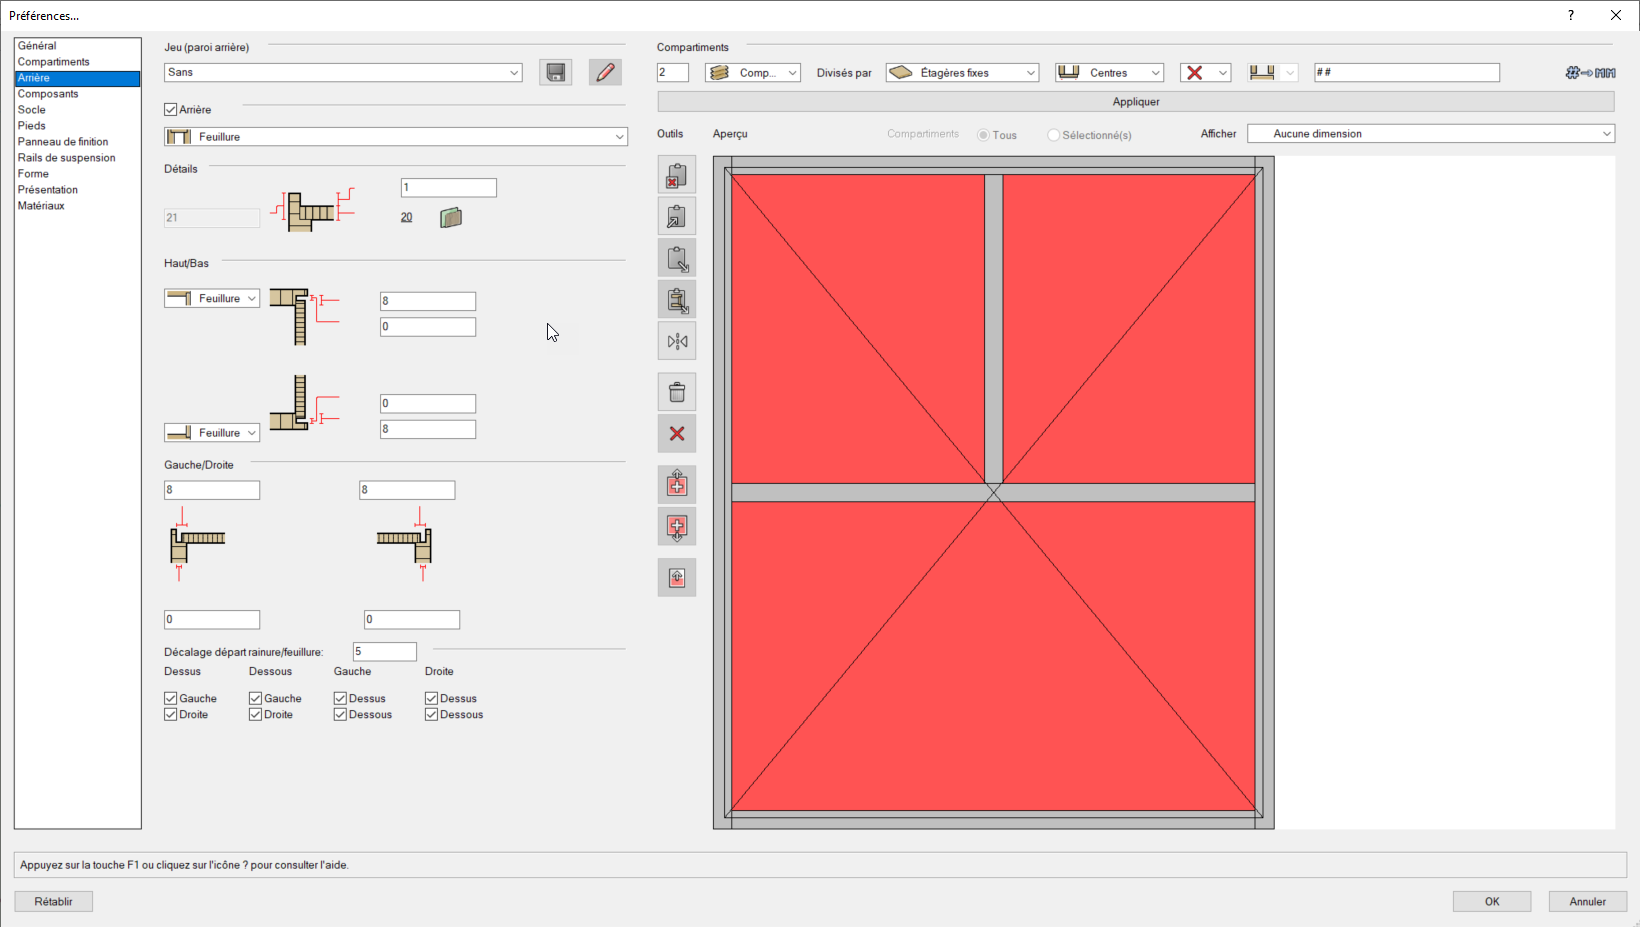Select the Sélectionné(s) radio button

tap(1053, 134)
